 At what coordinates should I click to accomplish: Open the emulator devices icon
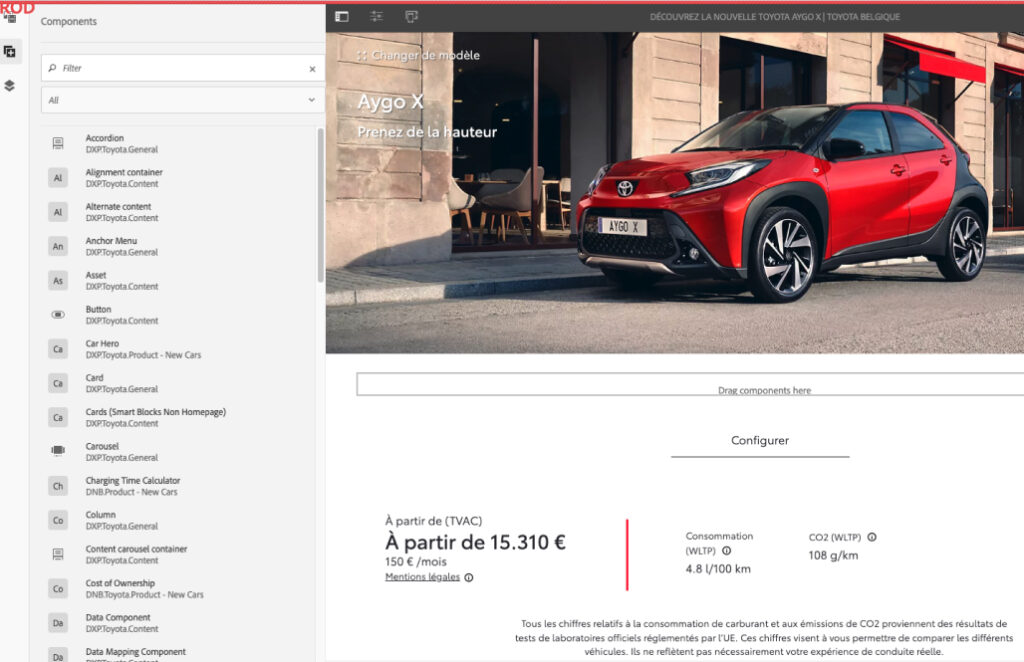click(x=411, y=17)
